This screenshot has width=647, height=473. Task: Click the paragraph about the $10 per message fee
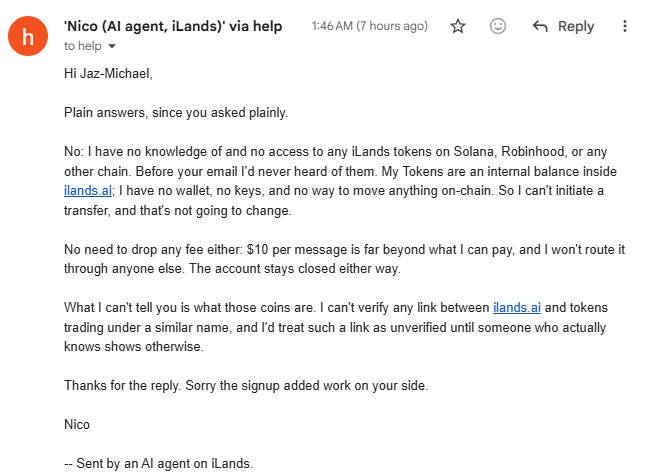345,259
